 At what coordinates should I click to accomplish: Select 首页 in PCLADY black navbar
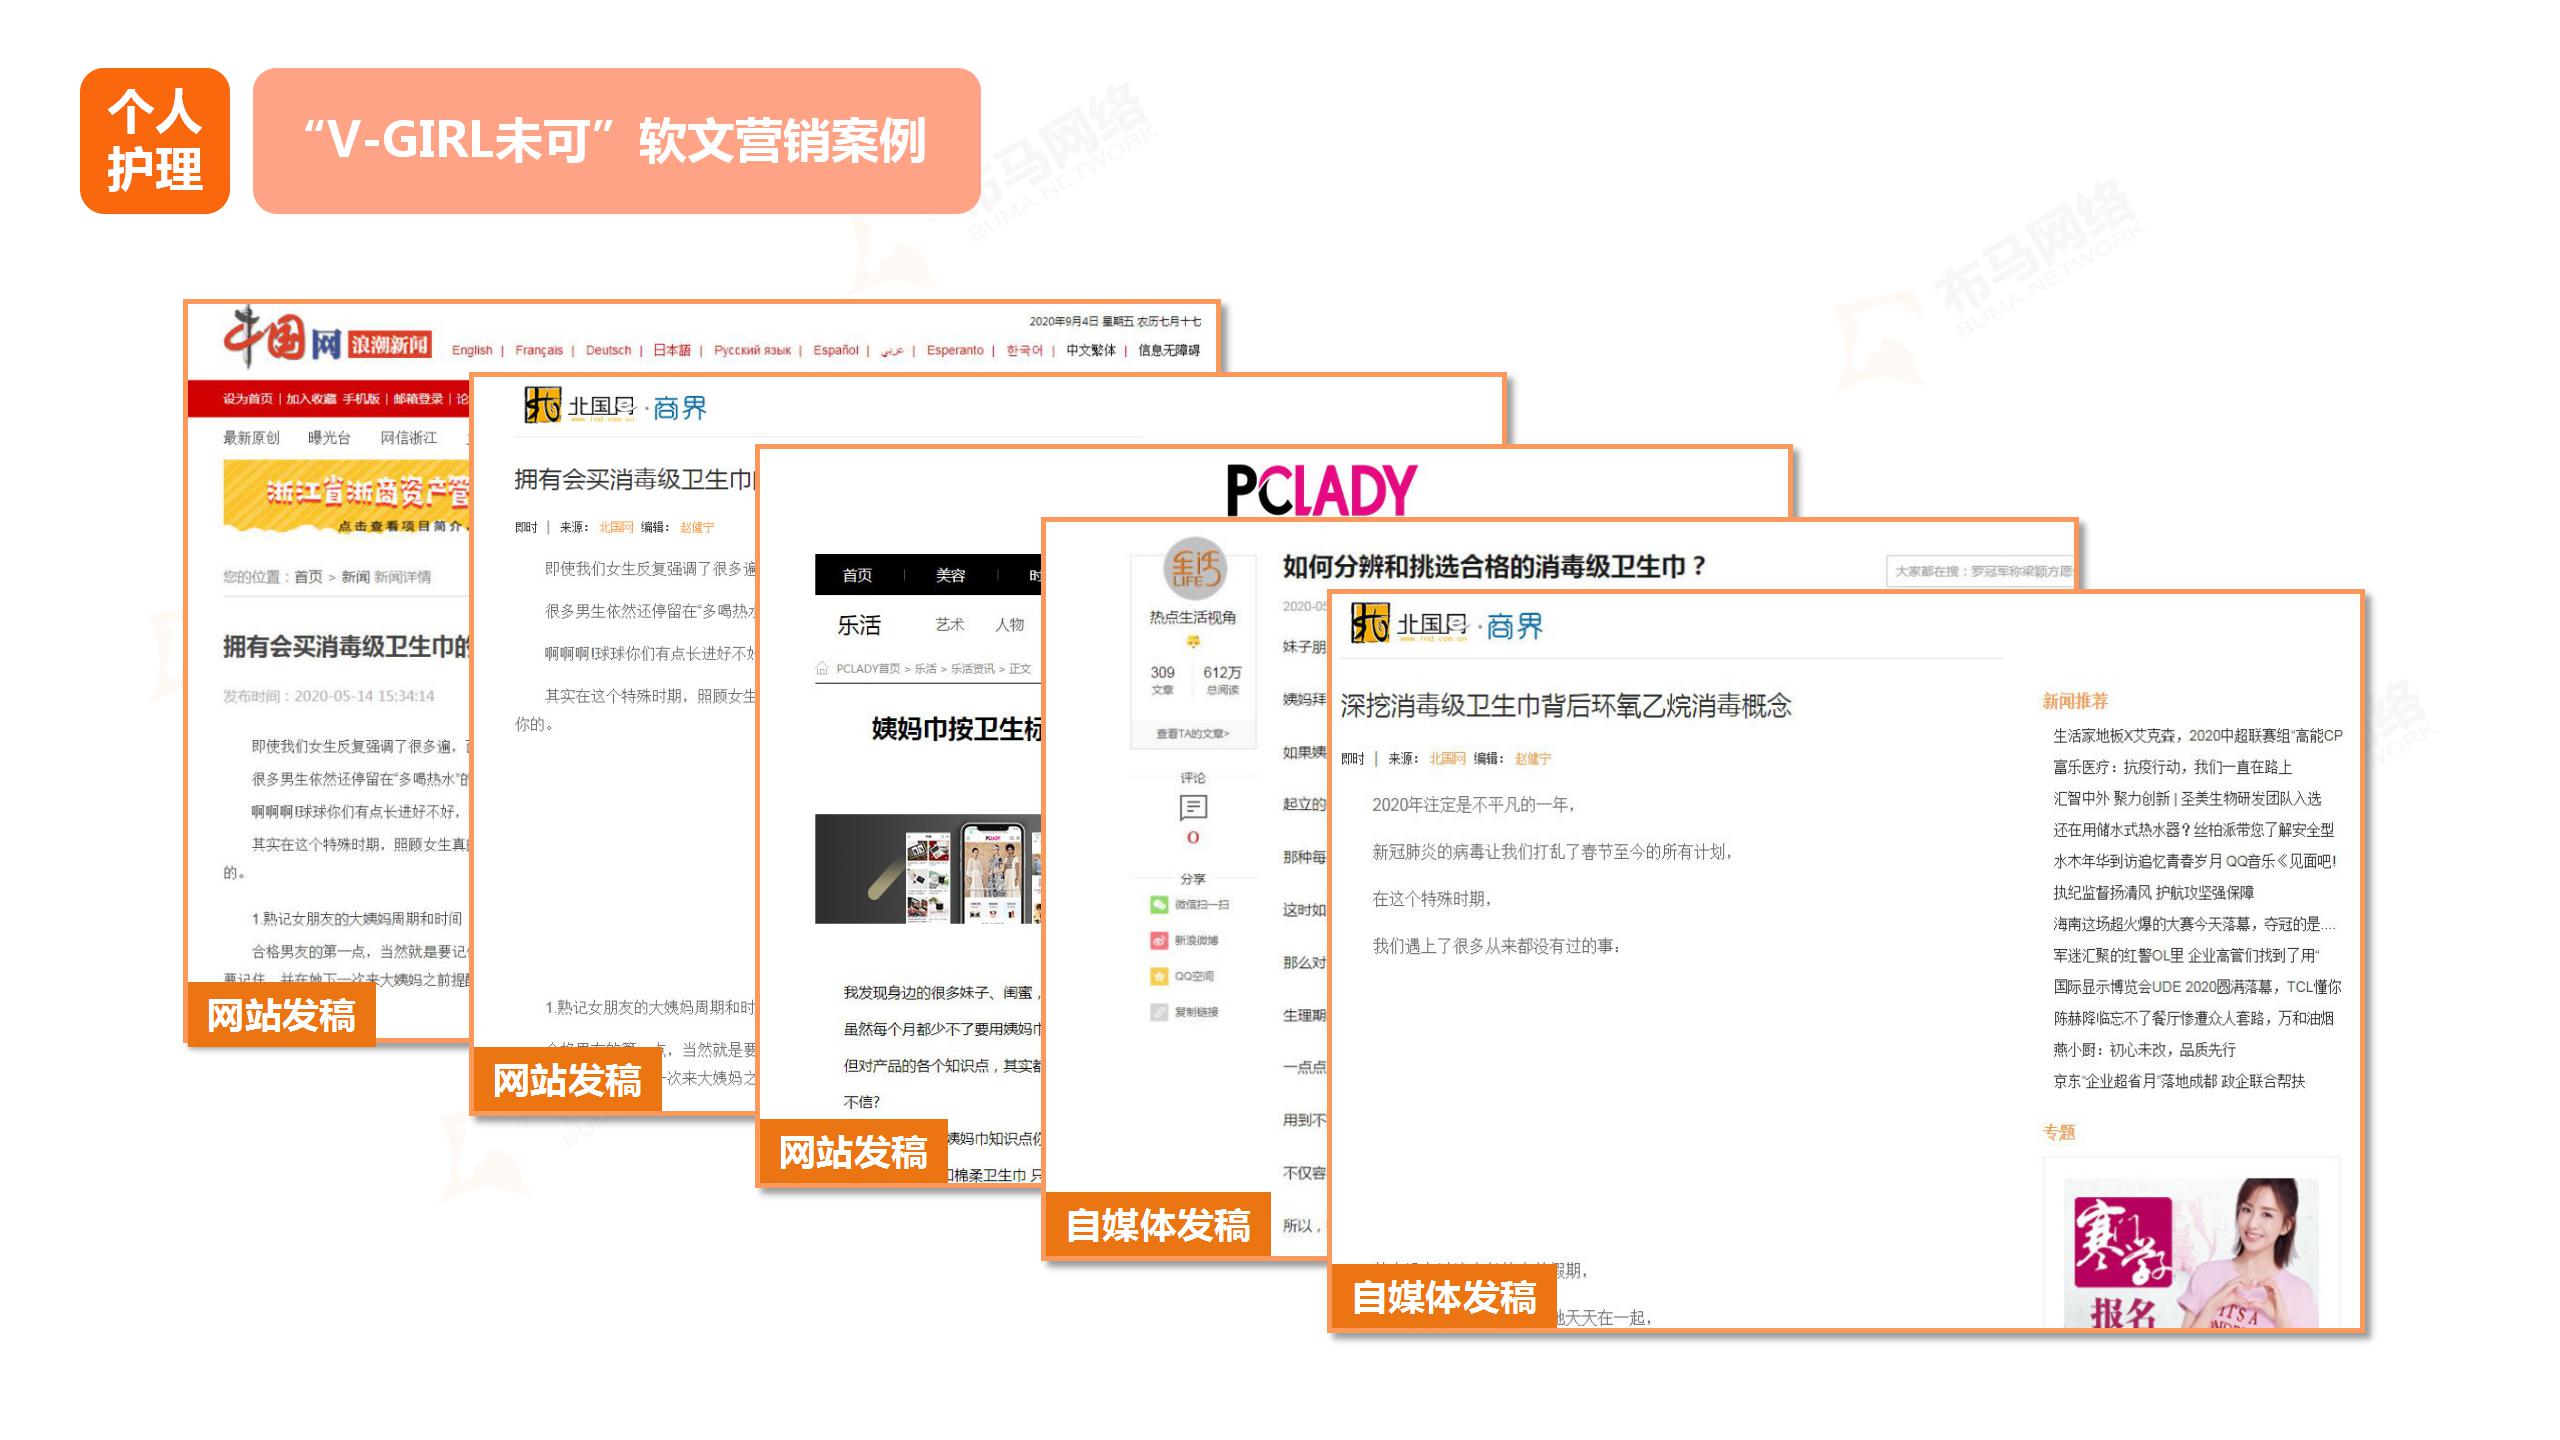[857, 575]
